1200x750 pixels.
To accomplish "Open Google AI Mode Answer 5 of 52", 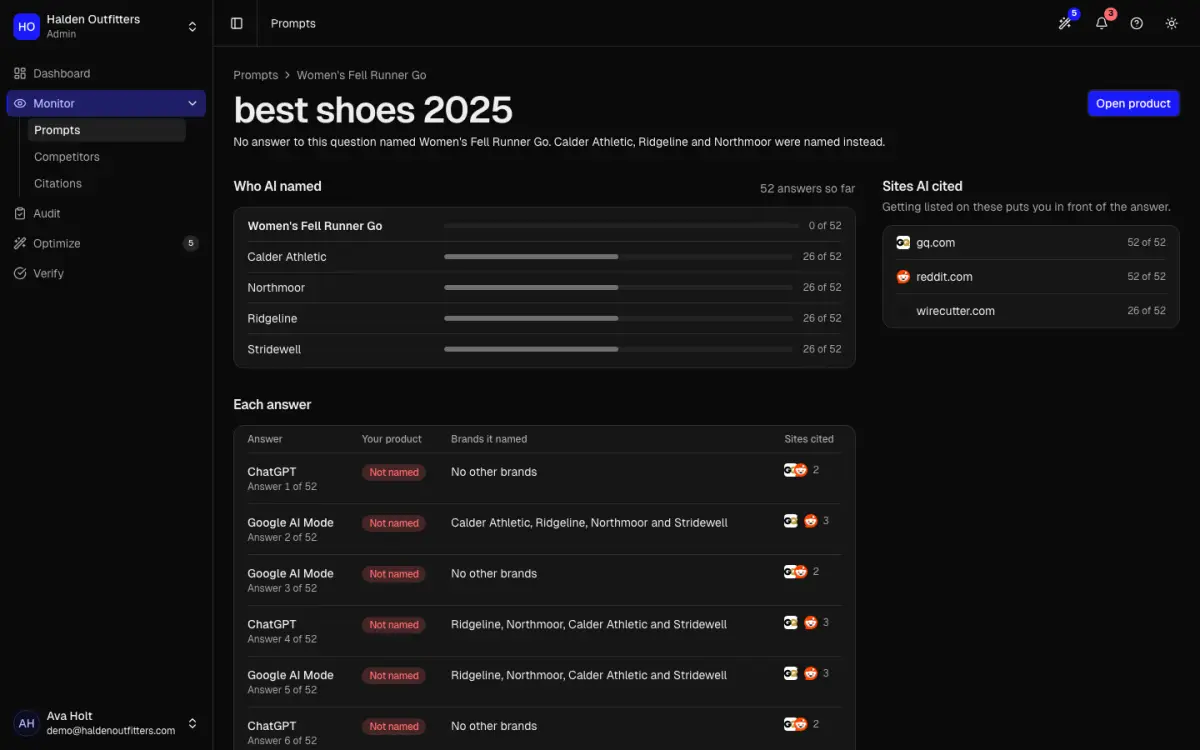I will coord(545,682).
